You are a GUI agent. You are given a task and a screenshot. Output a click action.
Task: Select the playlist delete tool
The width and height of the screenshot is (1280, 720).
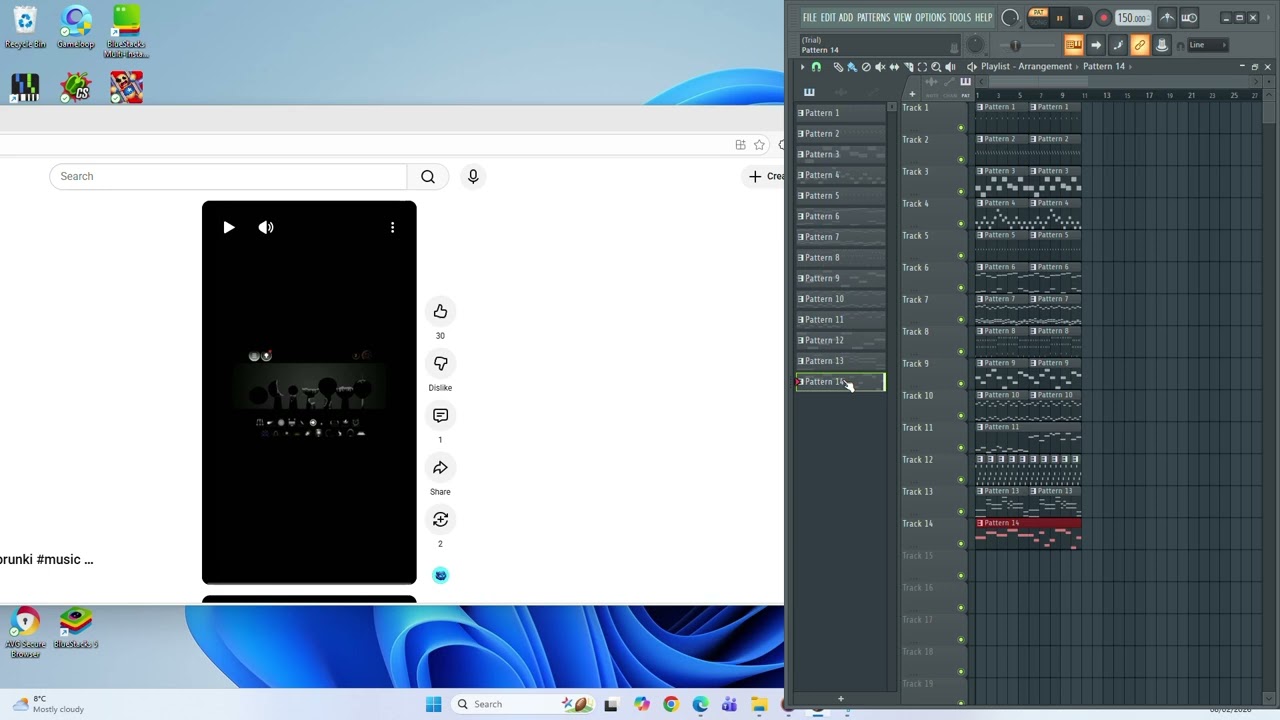[866, 67]
